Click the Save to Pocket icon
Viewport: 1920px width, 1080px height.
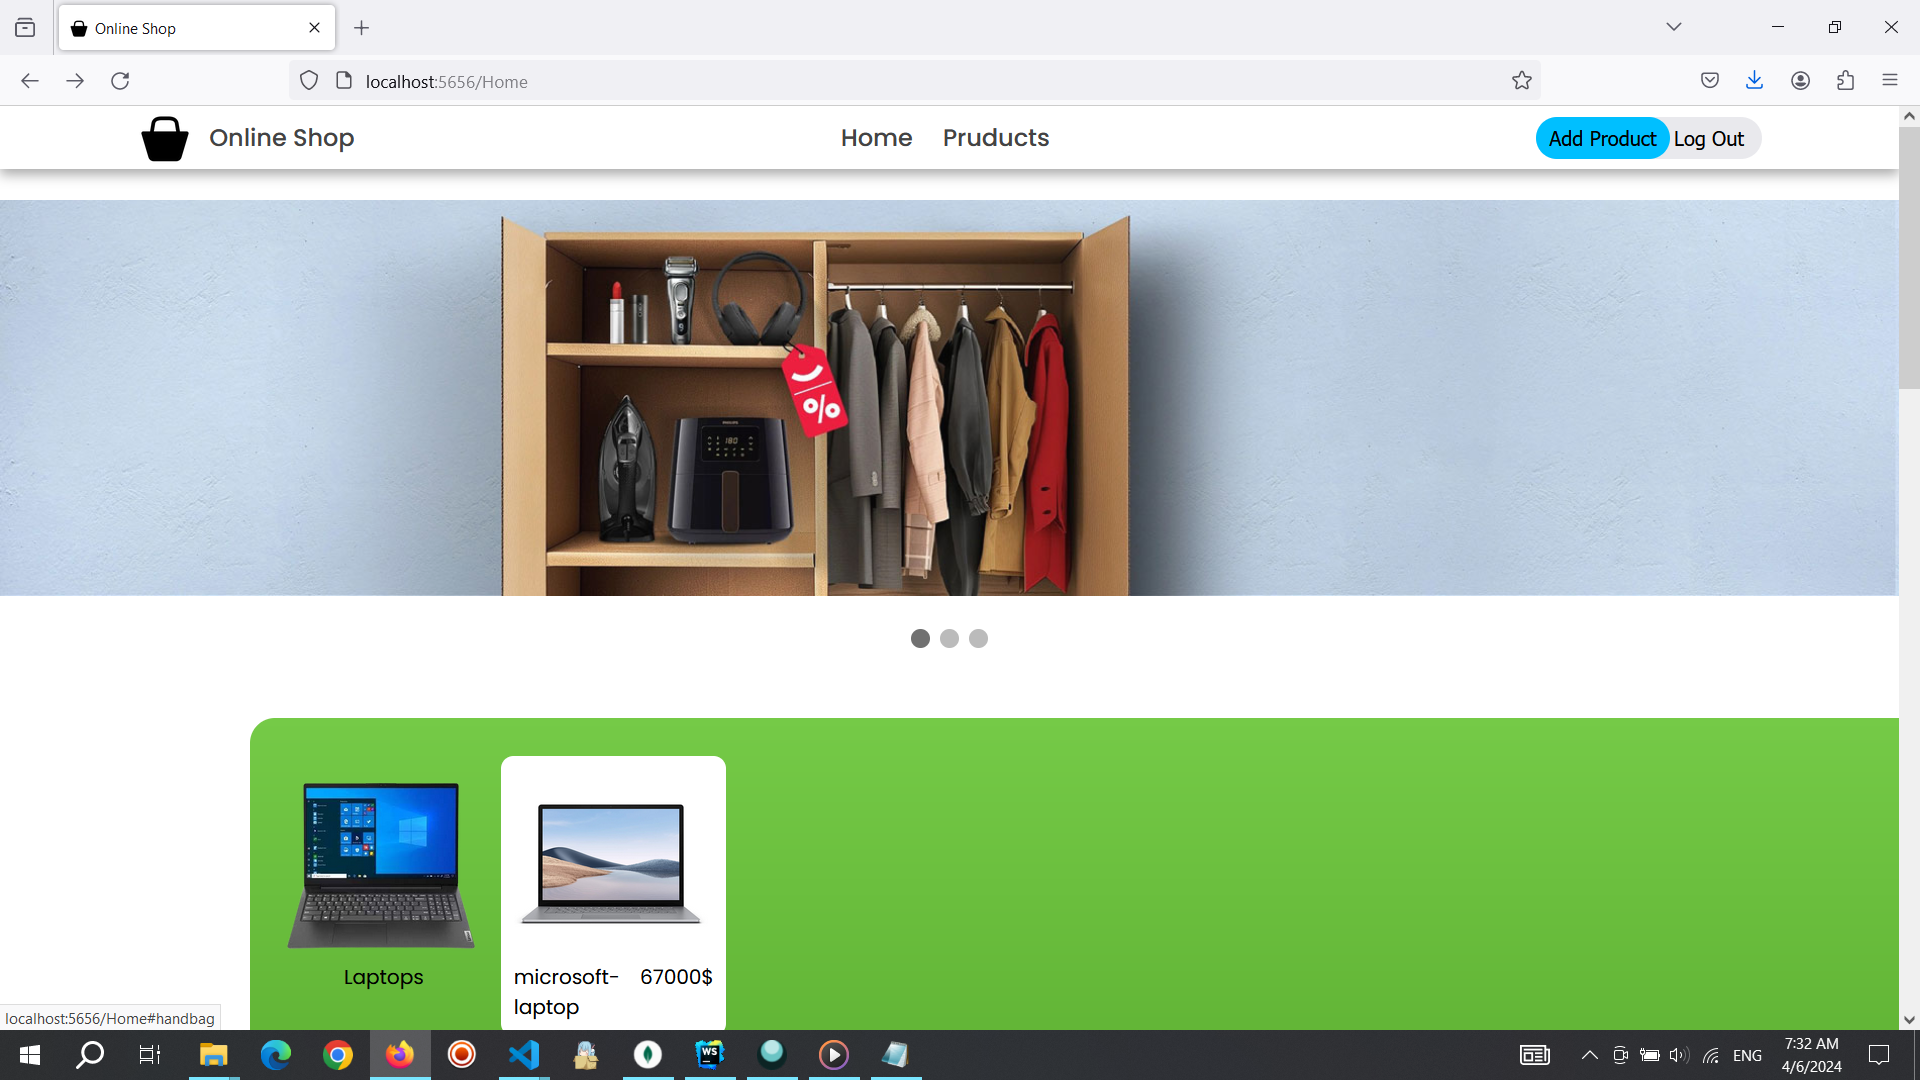[x=1709, y=81]
